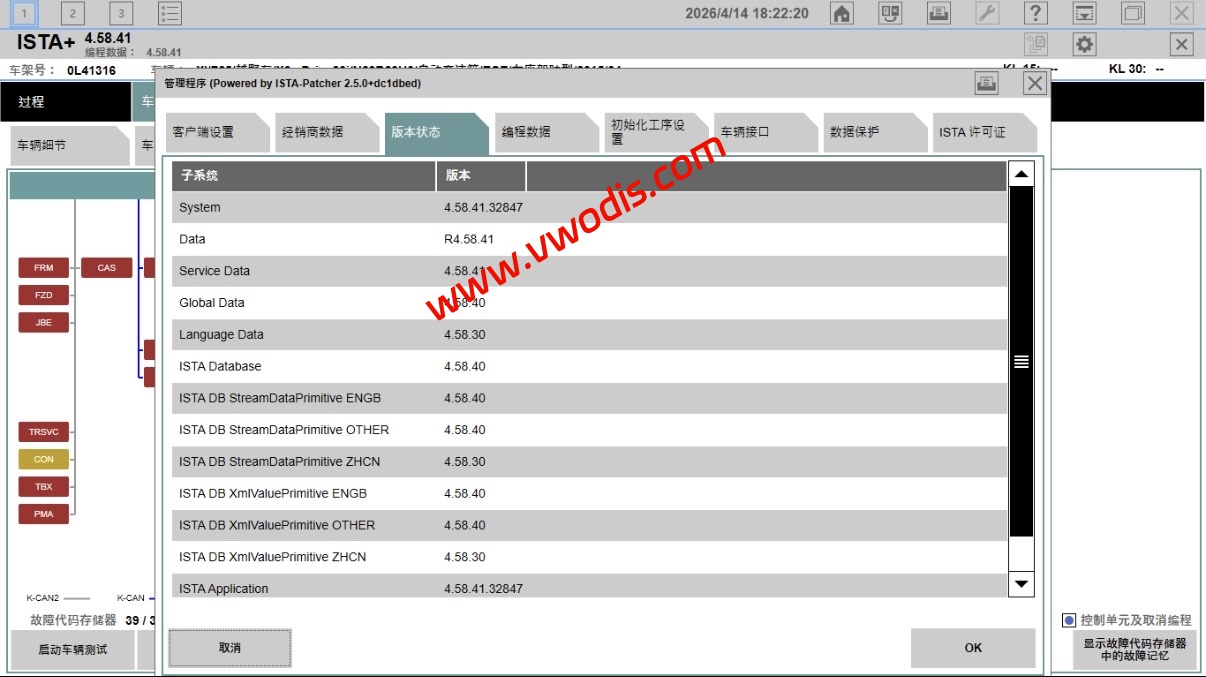
Task: Open the help question mark icon
Action: click(1036, 13)
